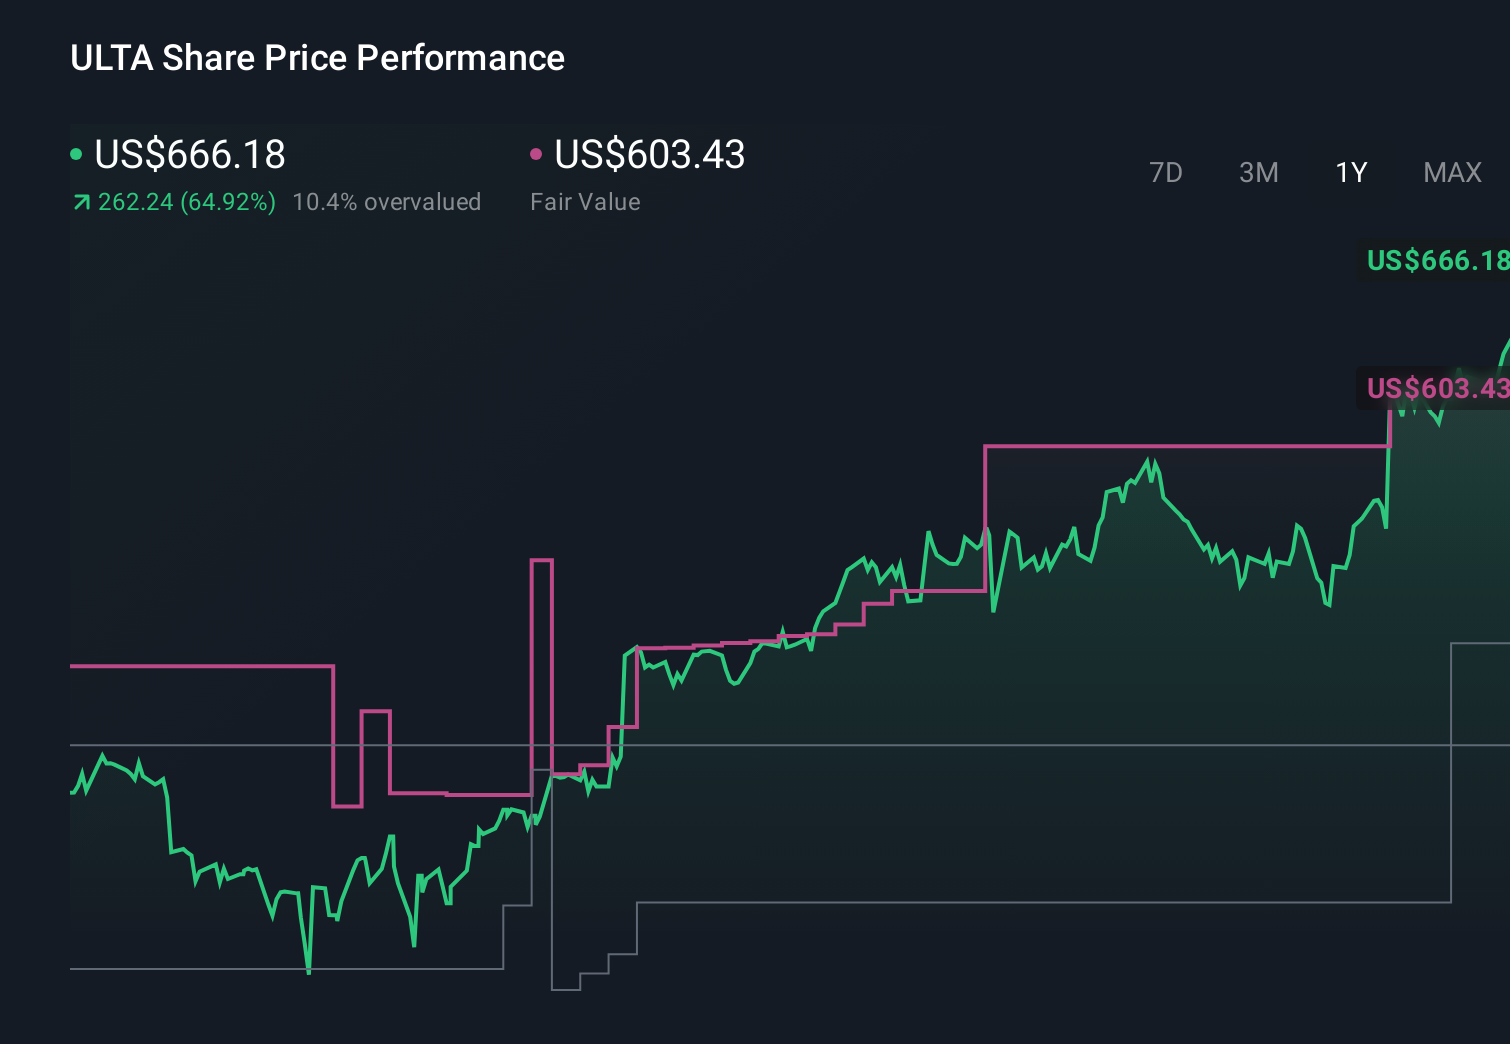
Task: Click the gray analyst range line
Action: pos(1000,902)
